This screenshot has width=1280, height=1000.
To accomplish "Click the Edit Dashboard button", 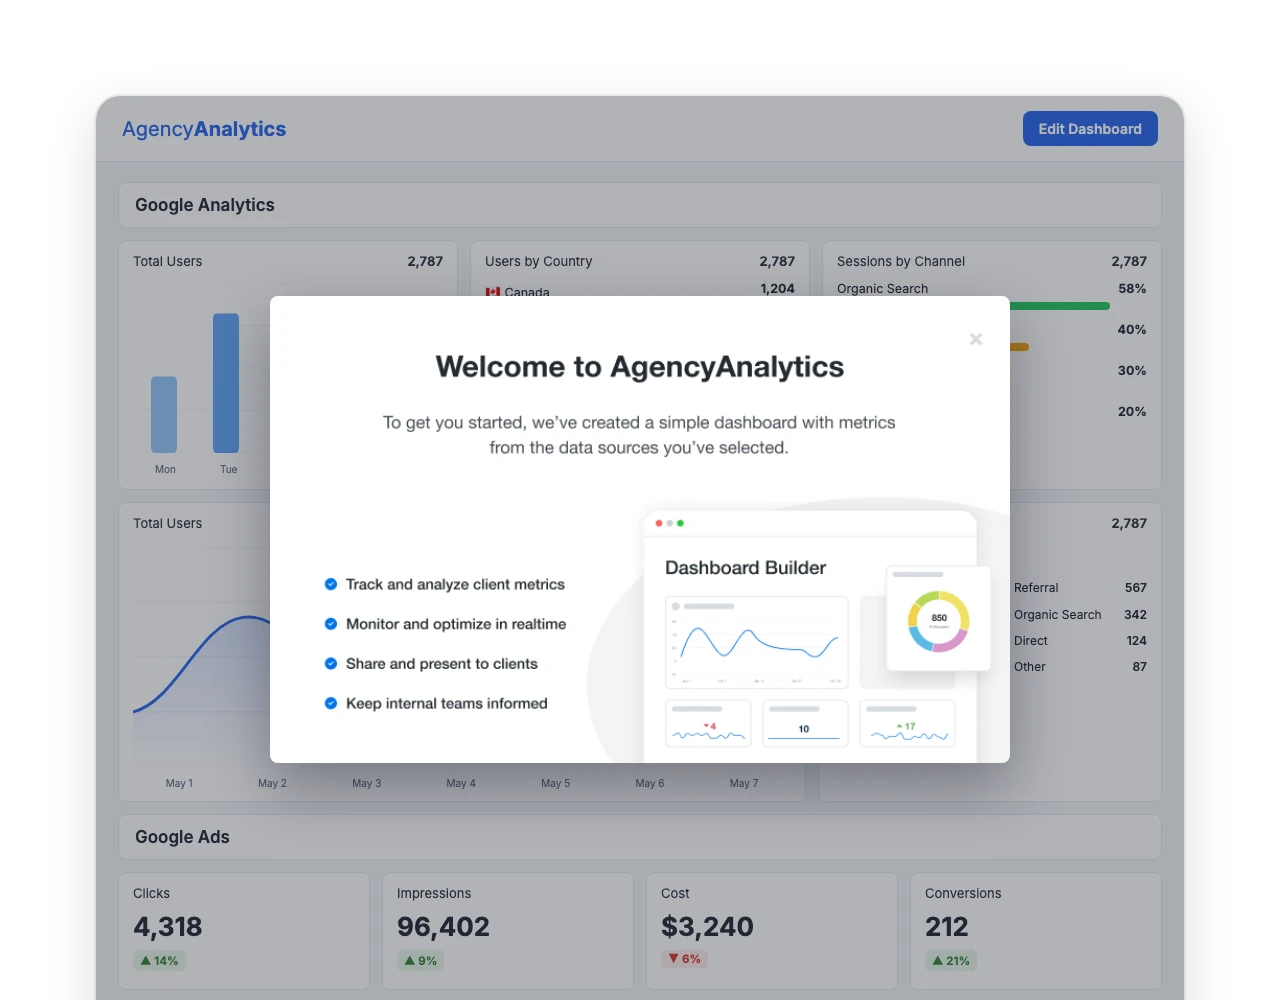I will click(1090, 129).
